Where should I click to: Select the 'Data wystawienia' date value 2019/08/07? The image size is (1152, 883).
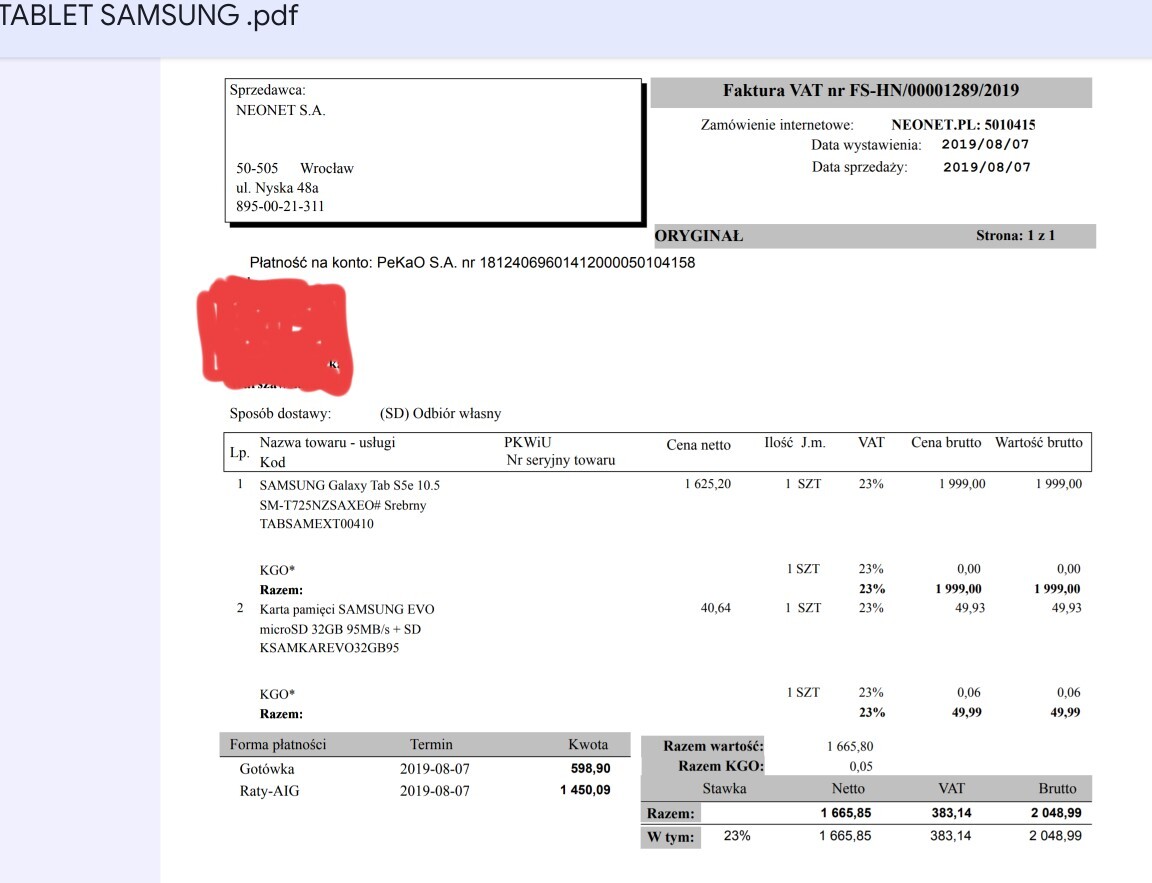pyautogui.click(x=985, y=144)
